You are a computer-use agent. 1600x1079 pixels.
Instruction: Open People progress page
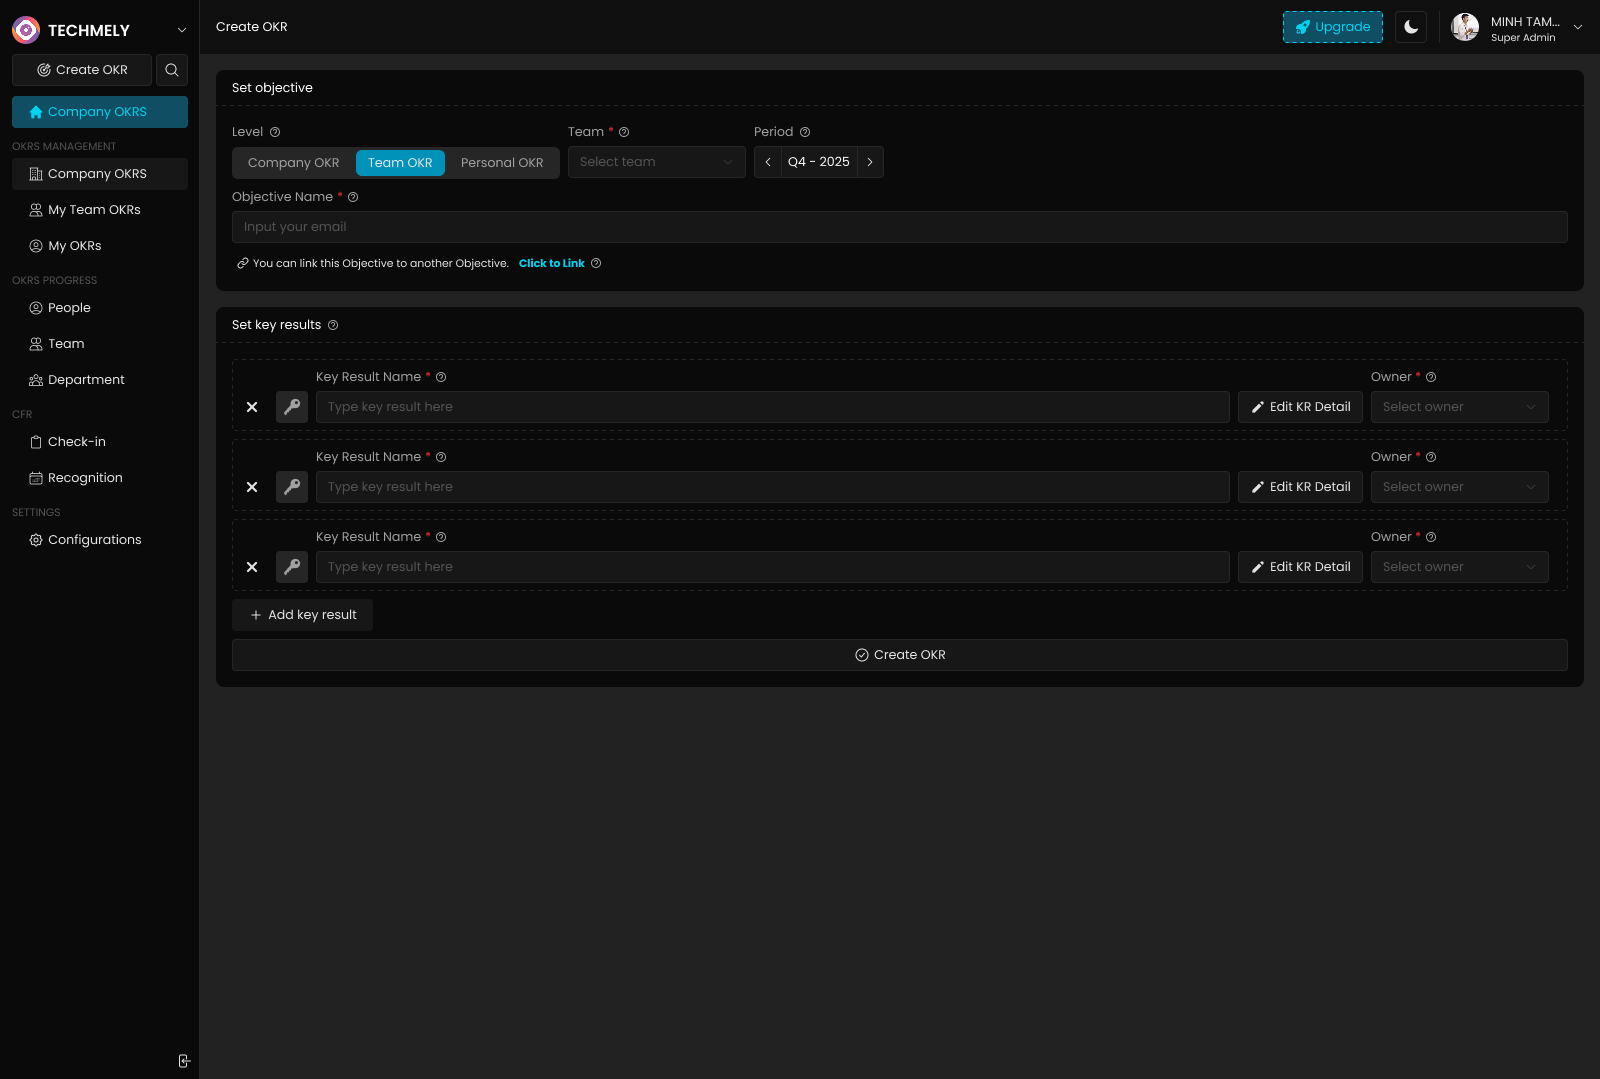tap(100, 308)
